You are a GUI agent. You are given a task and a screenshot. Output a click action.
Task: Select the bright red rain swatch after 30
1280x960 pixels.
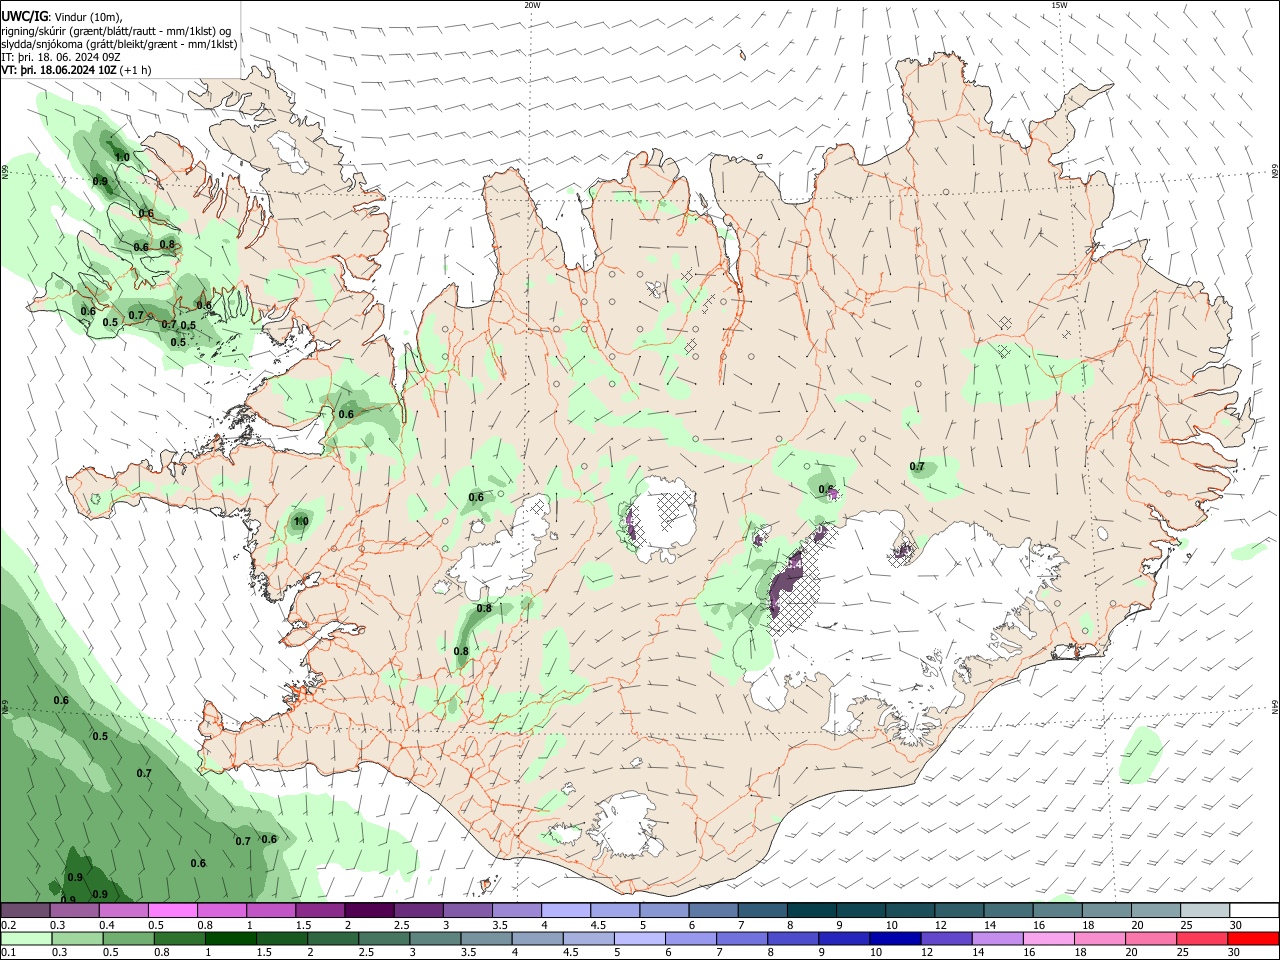[x=1254, y=938]
